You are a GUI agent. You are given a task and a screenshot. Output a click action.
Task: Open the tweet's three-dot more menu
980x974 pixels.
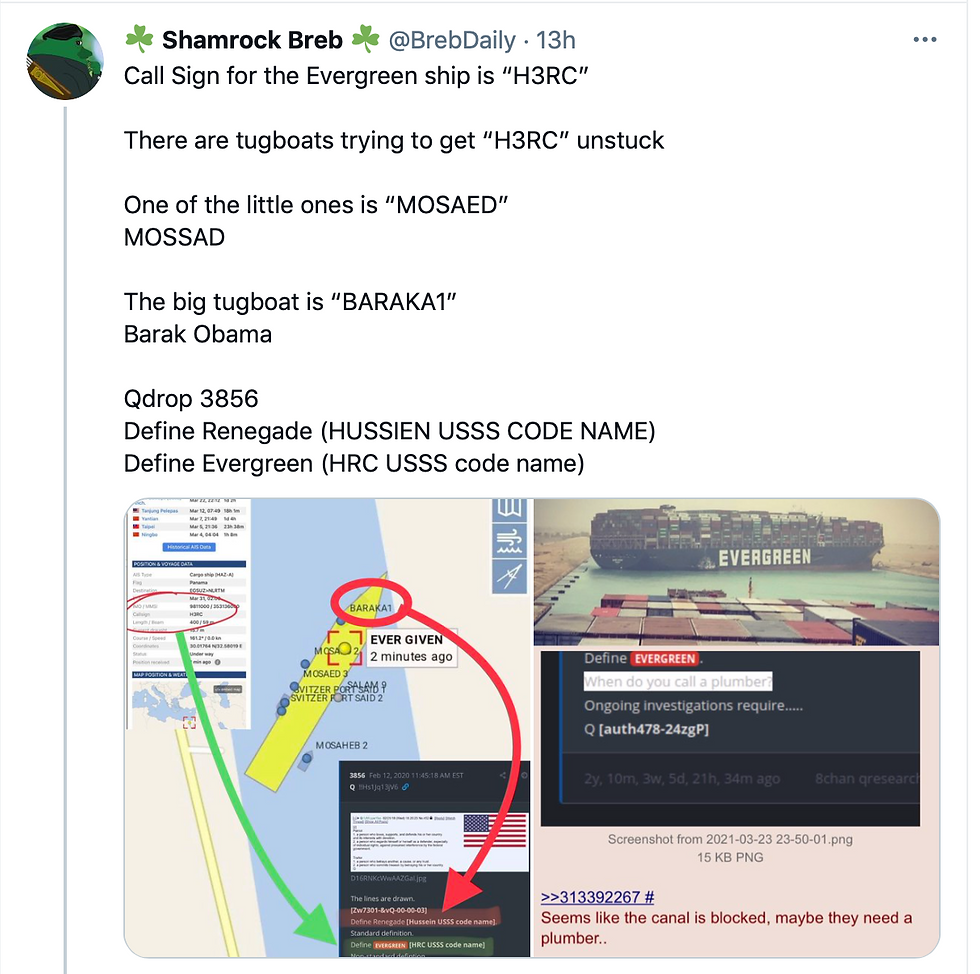(x=924, y=39)
